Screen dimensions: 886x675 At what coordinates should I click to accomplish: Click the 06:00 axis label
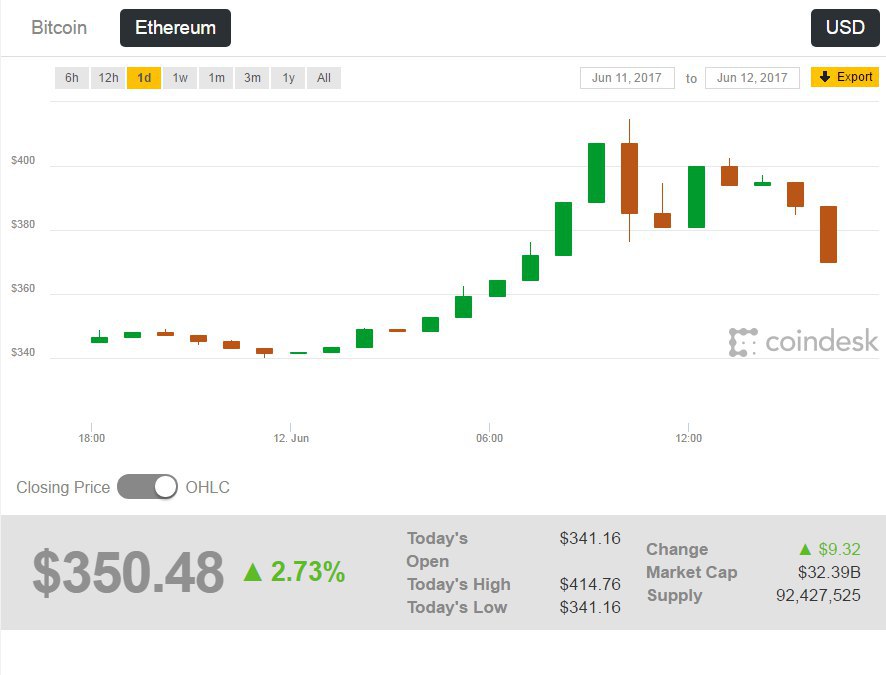489,438
